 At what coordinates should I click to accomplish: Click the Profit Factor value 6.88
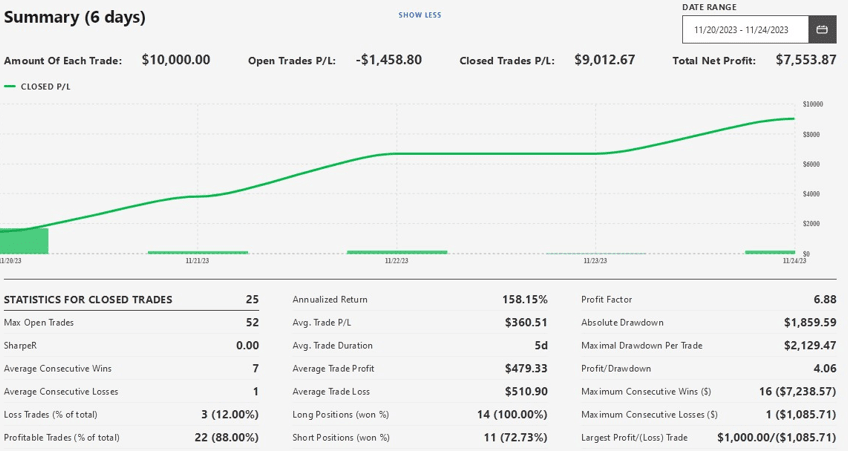click(824, 300)
